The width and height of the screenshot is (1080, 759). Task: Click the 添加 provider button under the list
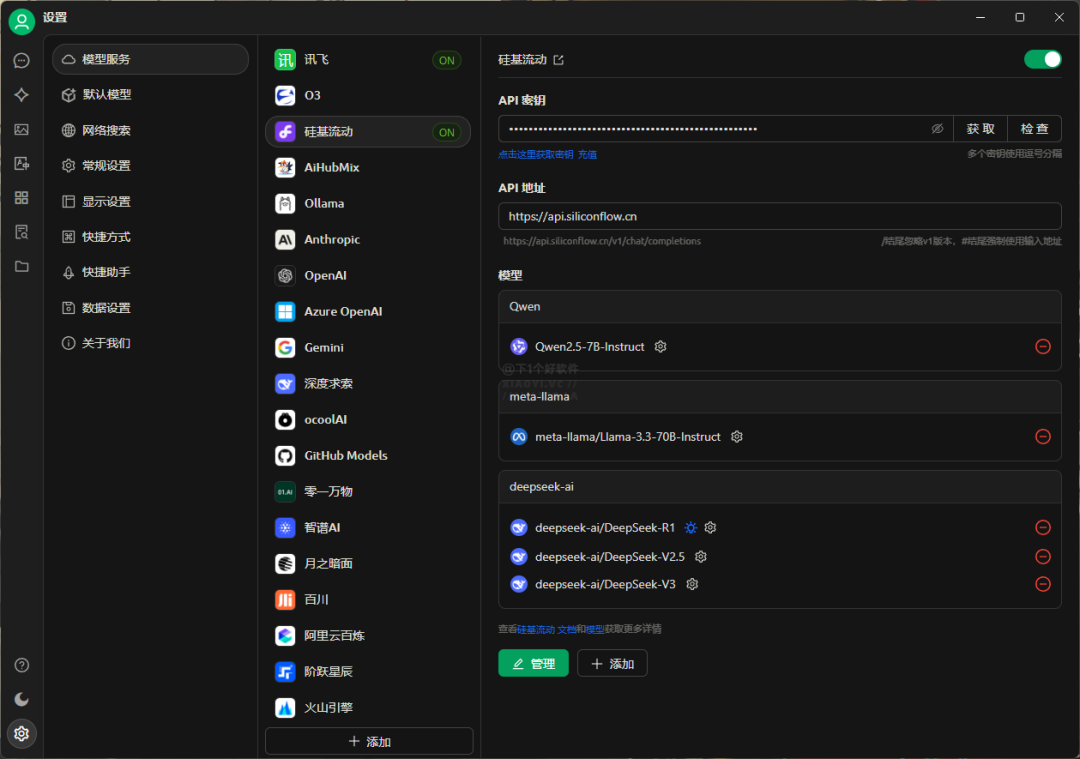point(369,741)
